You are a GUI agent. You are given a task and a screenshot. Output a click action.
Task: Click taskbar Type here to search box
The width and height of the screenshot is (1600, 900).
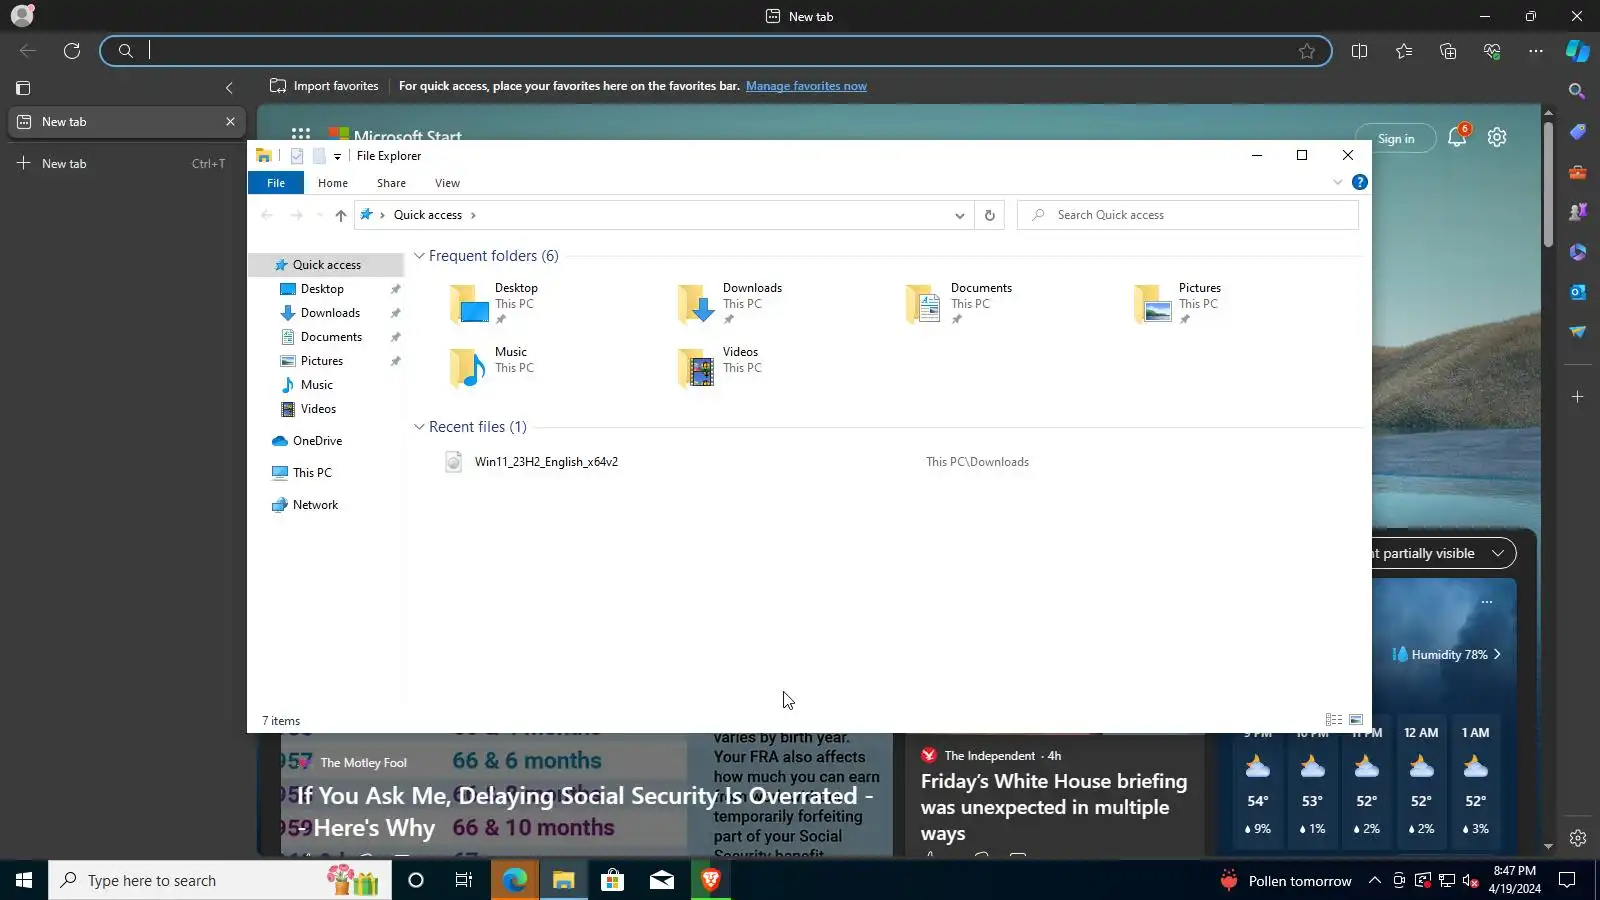pos(220,880)
